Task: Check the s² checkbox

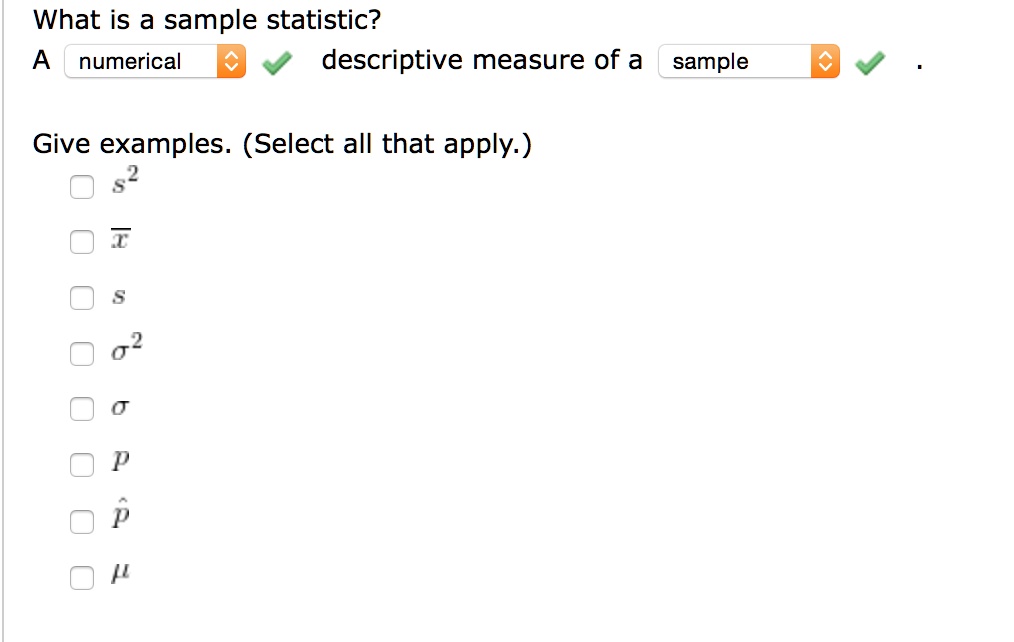Action: [x=82, y=186]
